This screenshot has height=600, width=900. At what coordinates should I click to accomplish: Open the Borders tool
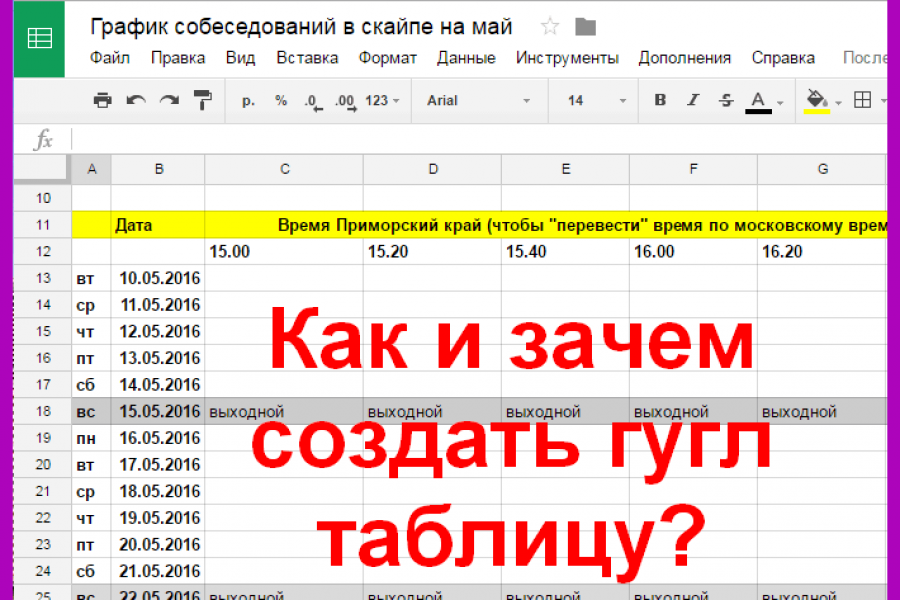tap(862, 100)
